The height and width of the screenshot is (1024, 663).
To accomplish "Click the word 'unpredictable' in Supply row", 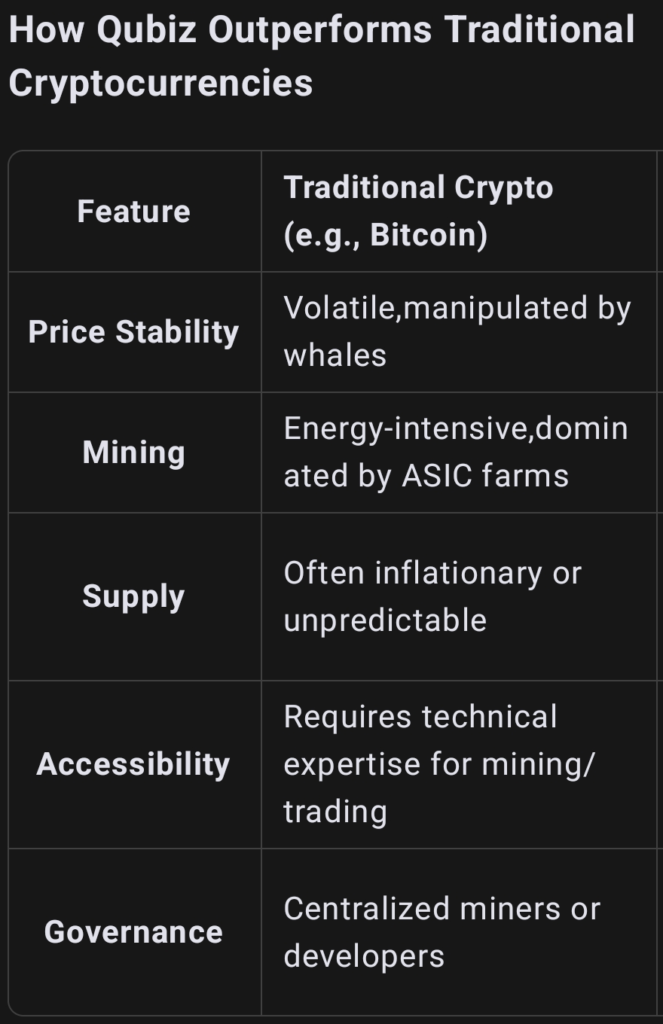I will coord(384,621).
